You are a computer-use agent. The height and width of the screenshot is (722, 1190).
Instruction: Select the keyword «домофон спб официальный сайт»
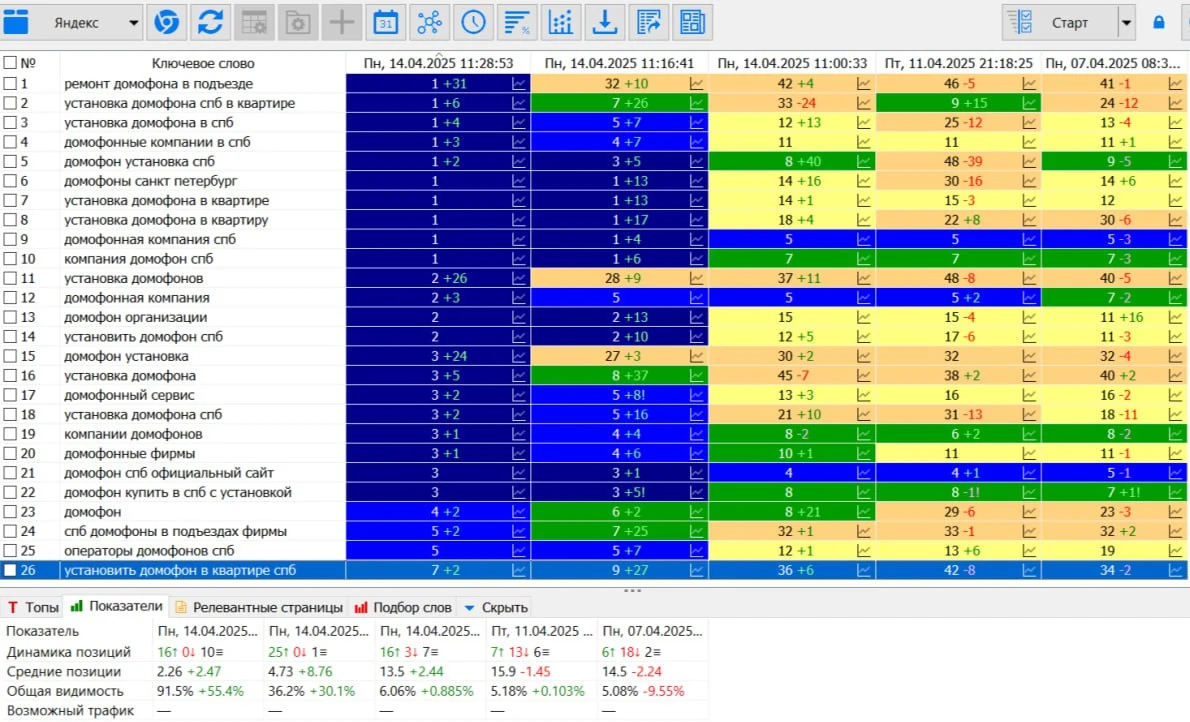(x=168, y=473)
